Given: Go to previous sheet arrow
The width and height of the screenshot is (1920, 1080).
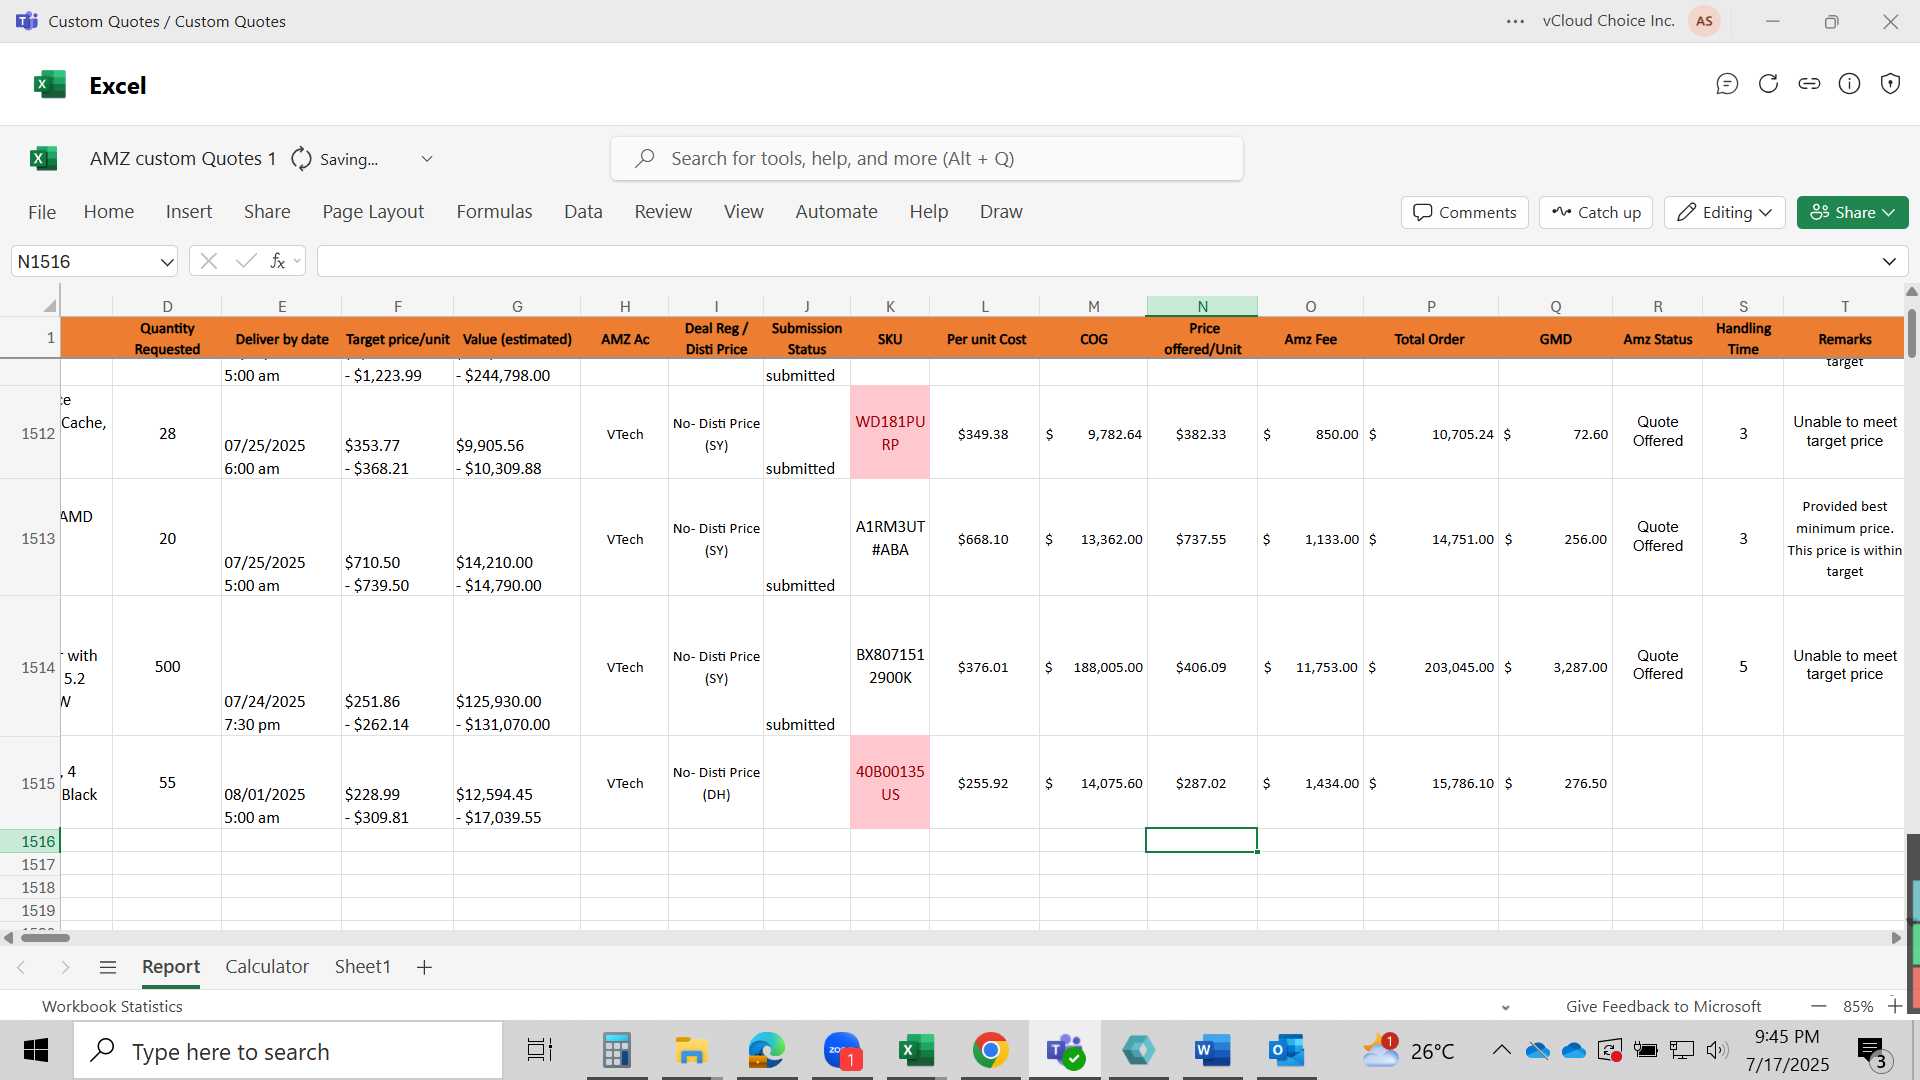Looking at the screenshot, I should [21, 967].
